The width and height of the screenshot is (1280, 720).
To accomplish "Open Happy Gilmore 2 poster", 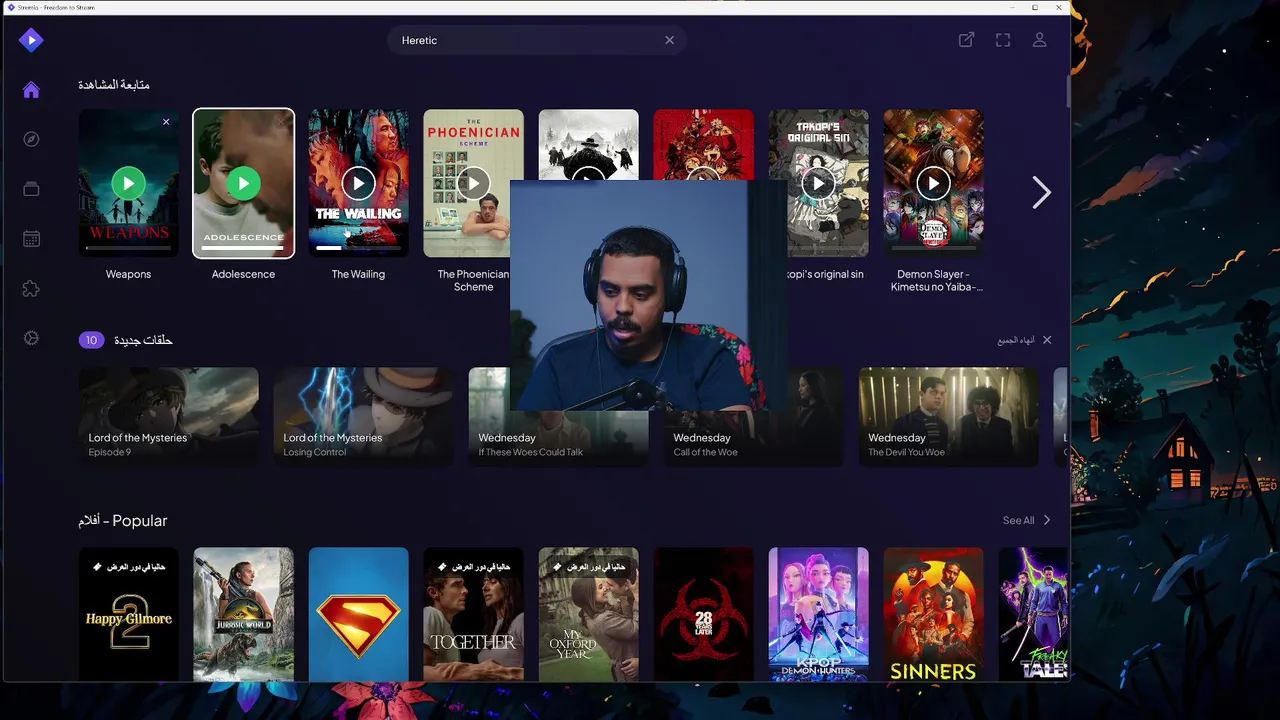I will click(128, 614).
